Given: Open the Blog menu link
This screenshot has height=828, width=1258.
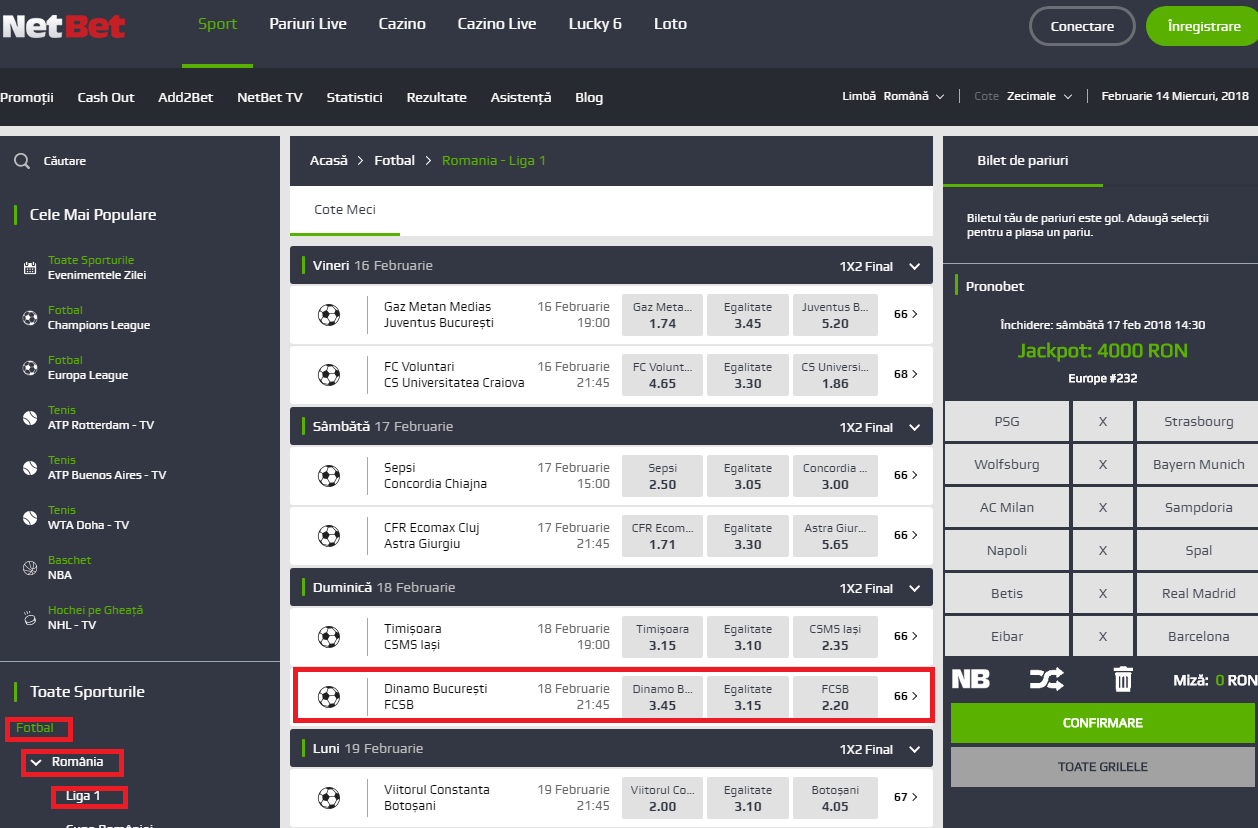Looking at the screenshot, I should coord(589,98).
